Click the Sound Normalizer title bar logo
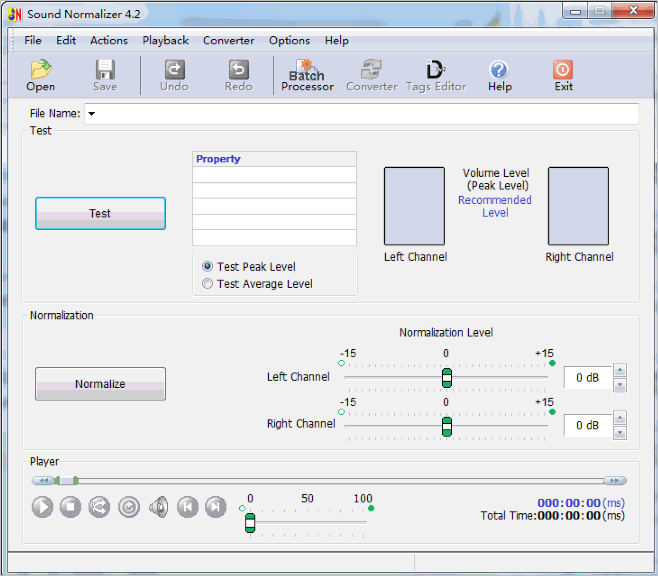This screenshot has width=658, height=576. click(x=15, y=14)
